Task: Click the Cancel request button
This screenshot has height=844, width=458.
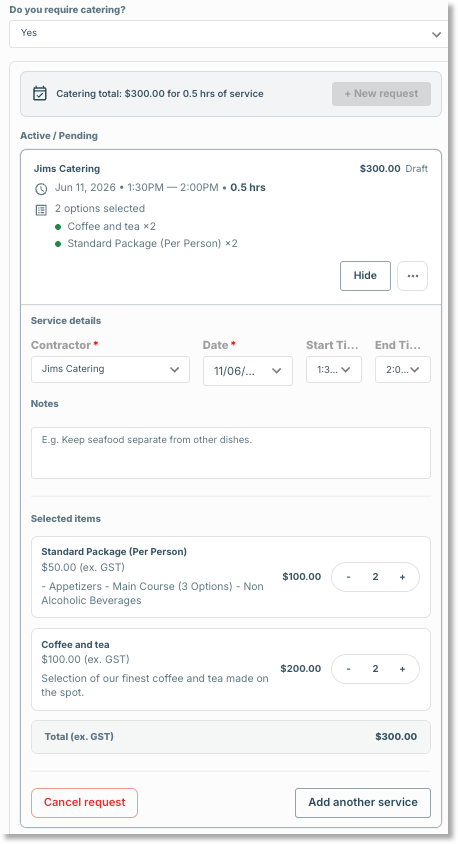Action: tap(84, 803)
